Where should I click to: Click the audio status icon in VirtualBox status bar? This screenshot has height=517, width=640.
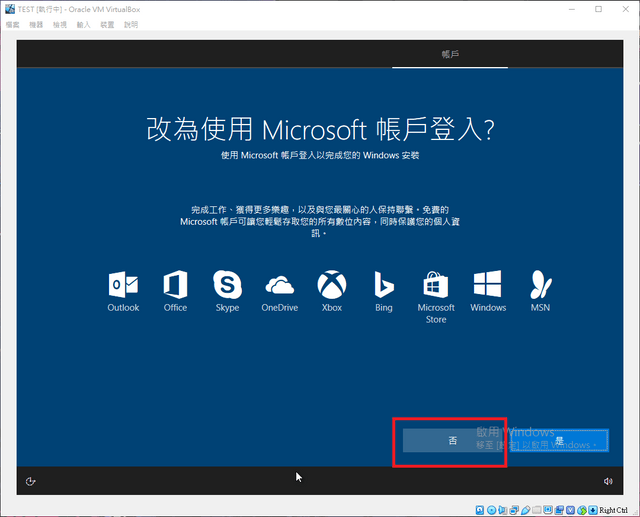pos(502,510)
